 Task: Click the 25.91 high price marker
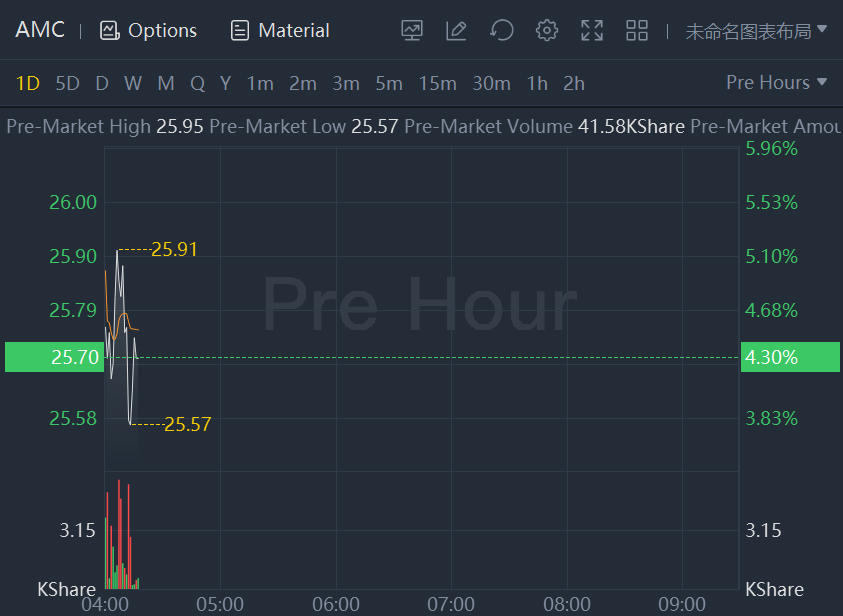[x=174, y=249]
